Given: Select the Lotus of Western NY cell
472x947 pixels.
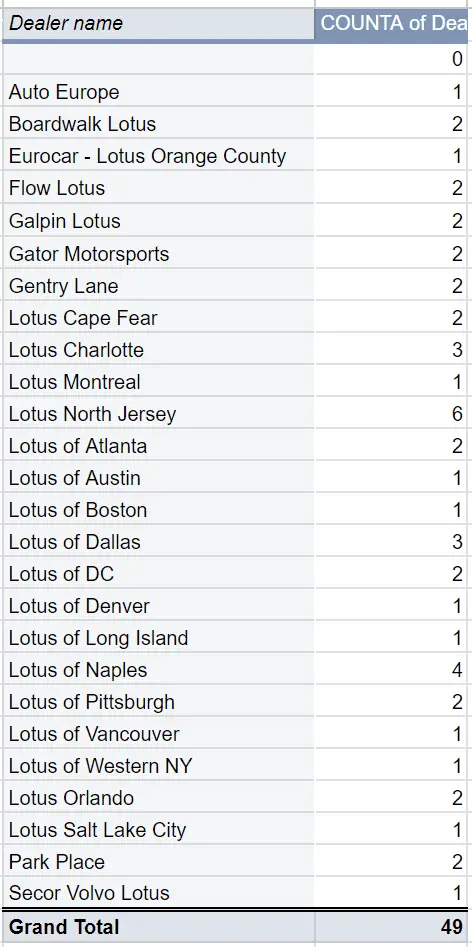Looking at the screenshot, I should click(158, 766).
